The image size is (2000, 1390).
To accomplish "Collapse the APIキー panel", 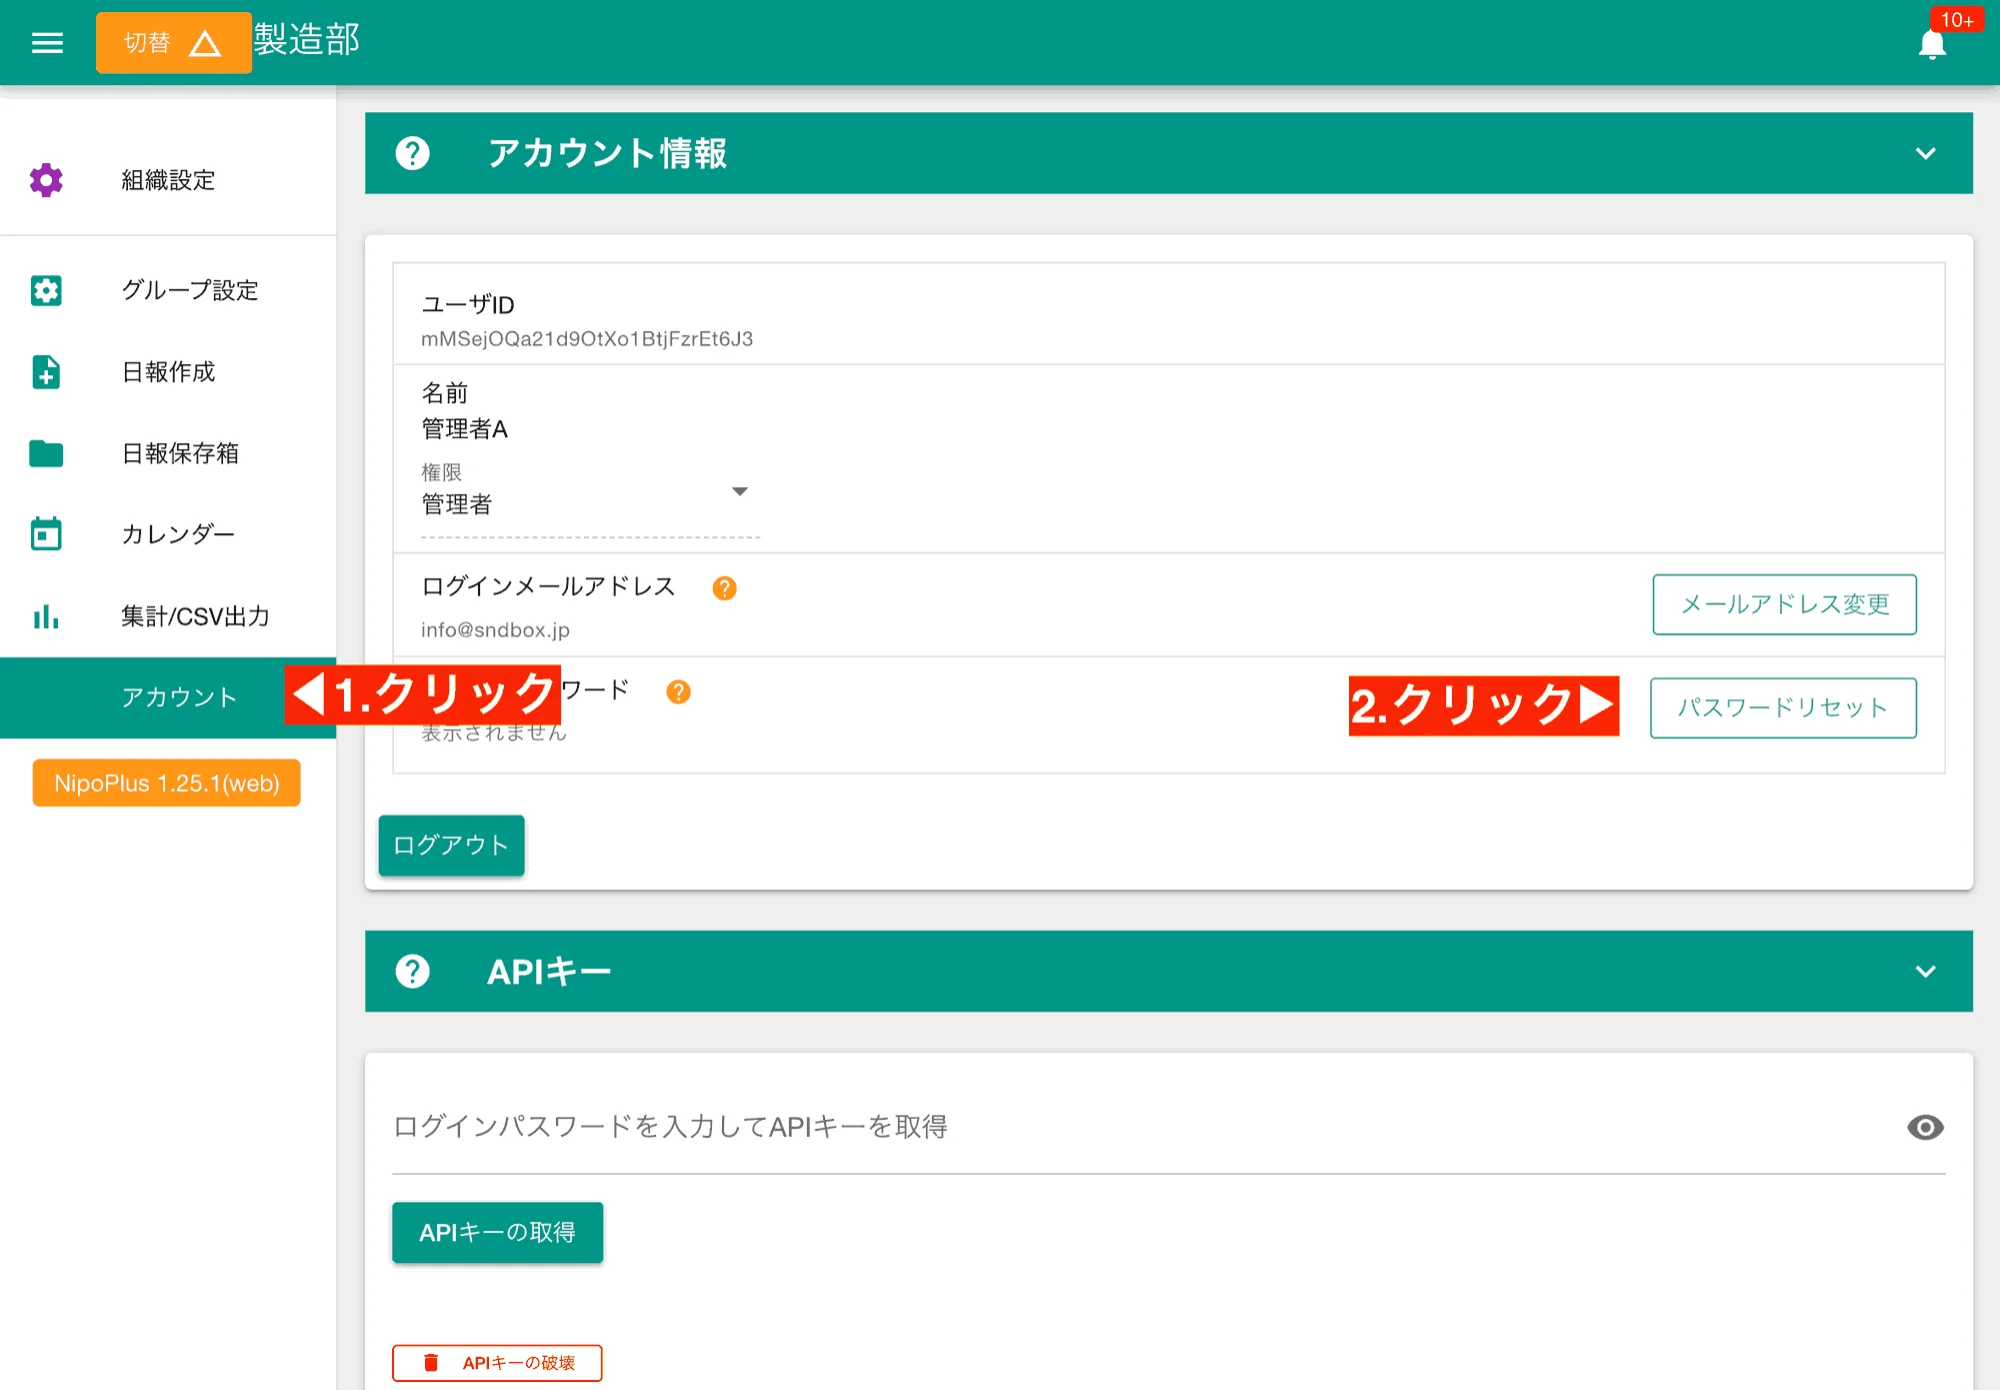I will click(1923, 971).
